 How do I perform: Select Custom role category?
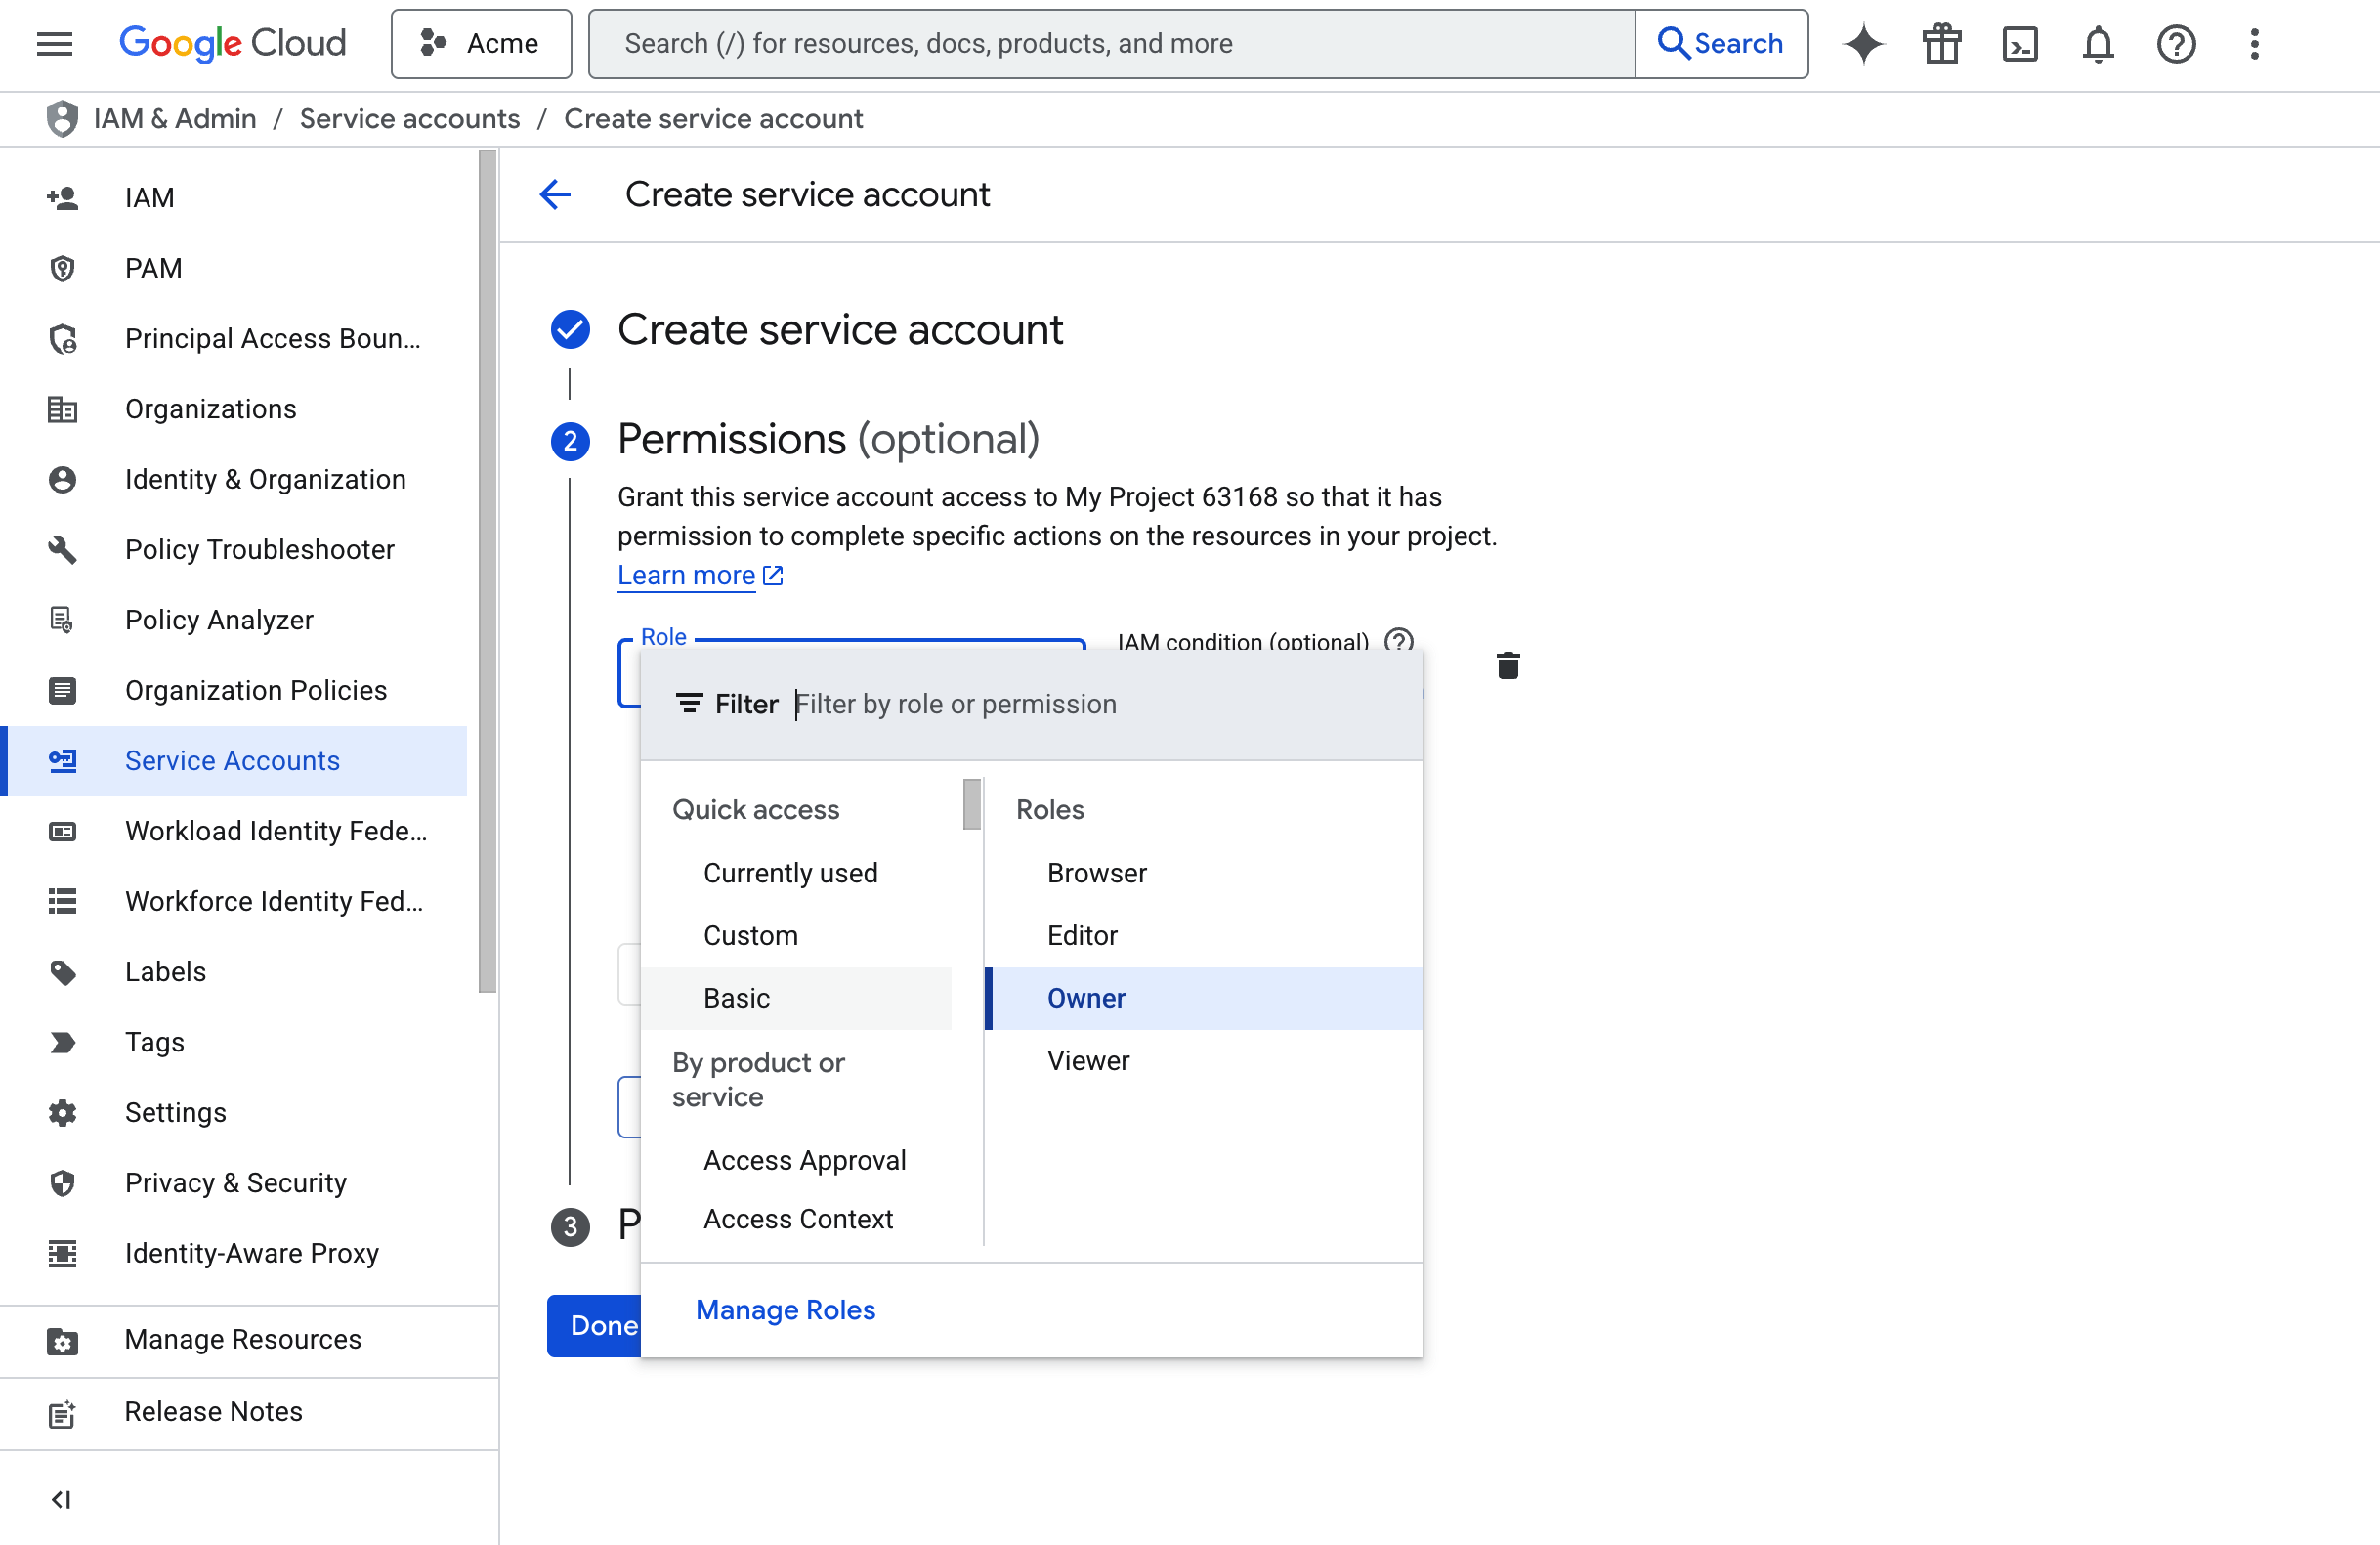796,935
